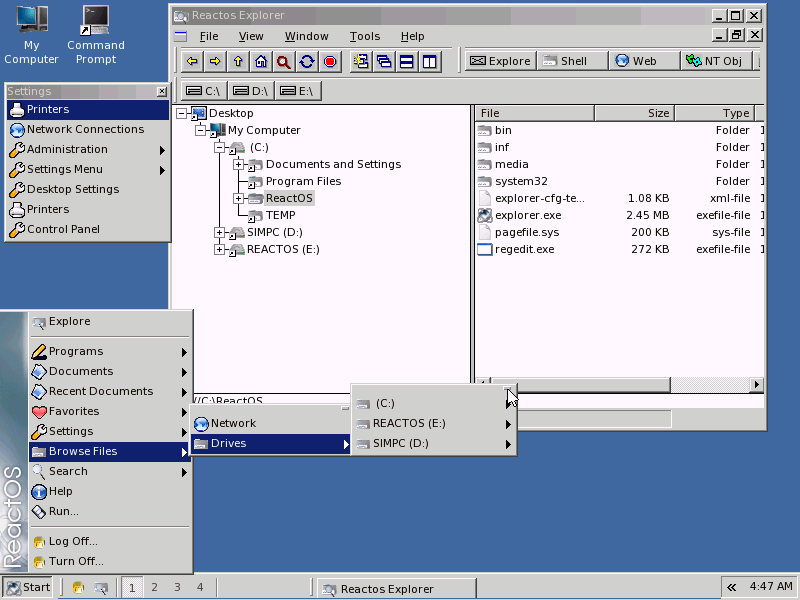Click Run... in the Start menu
Viewport: 800px width, 600px height.
point(64,510)
